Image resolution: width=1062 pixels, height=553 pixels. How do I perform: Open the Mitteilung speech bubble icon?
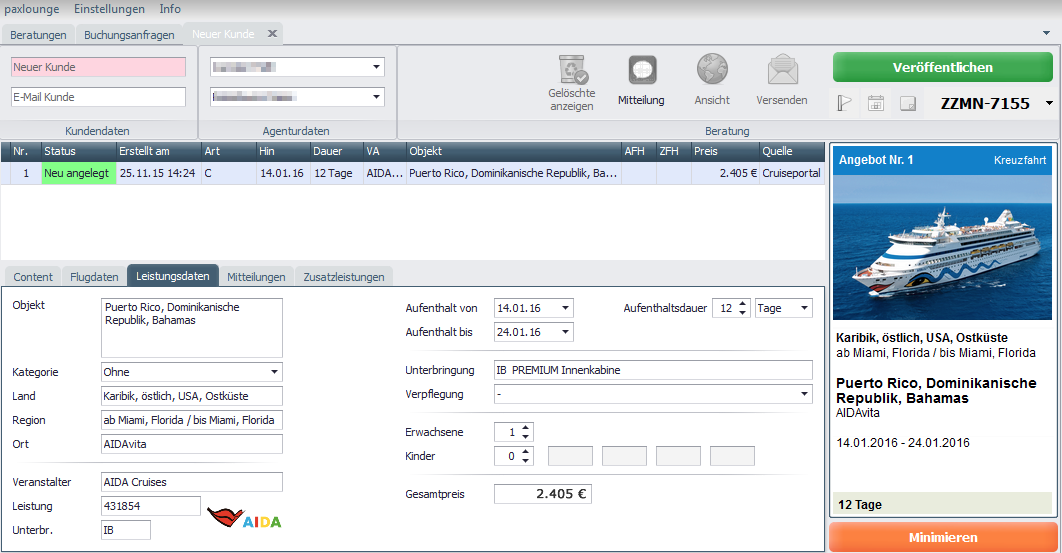coord(641,70)
